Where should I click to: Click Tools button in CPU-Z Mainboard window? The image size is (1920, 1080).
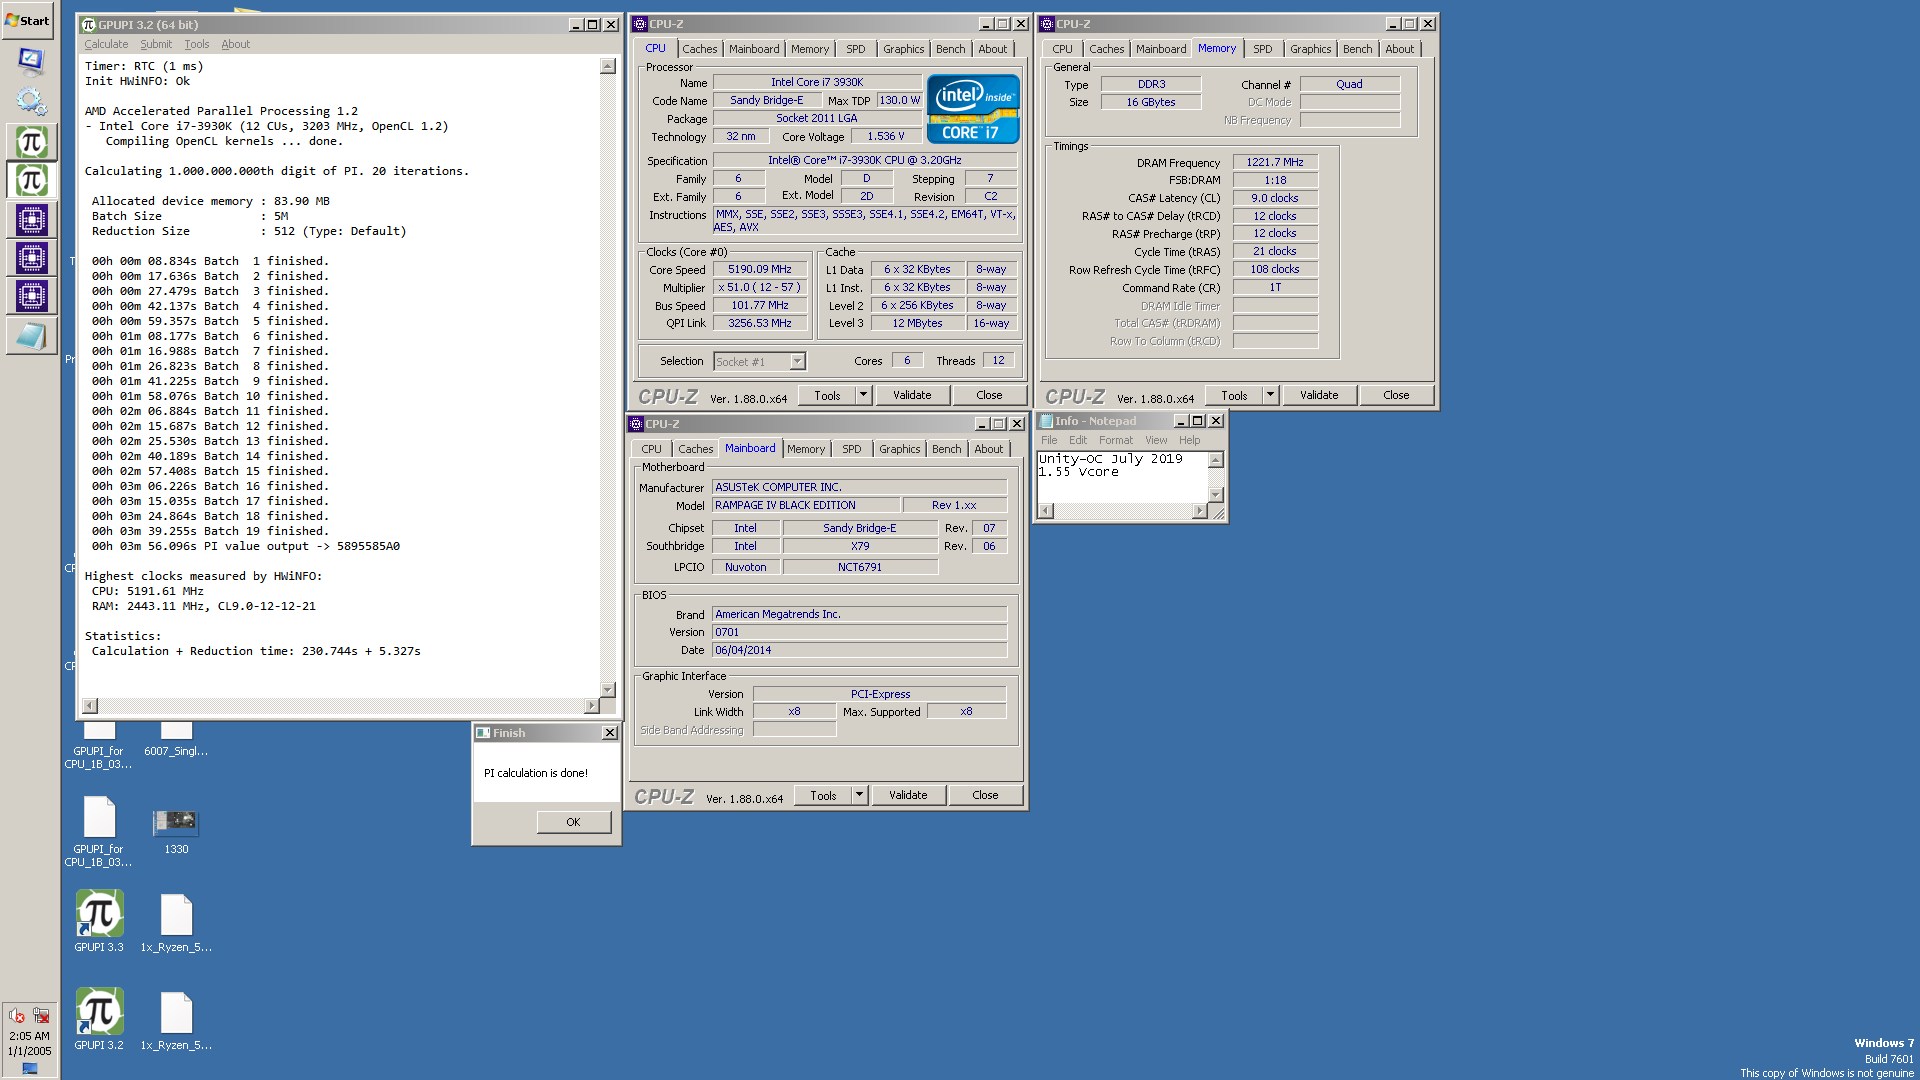click(x=823, y=795)
